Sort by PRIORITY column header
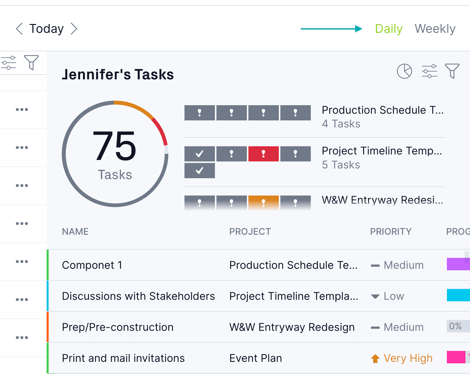Viewport: 470px width, 374px height. point(391,232)
